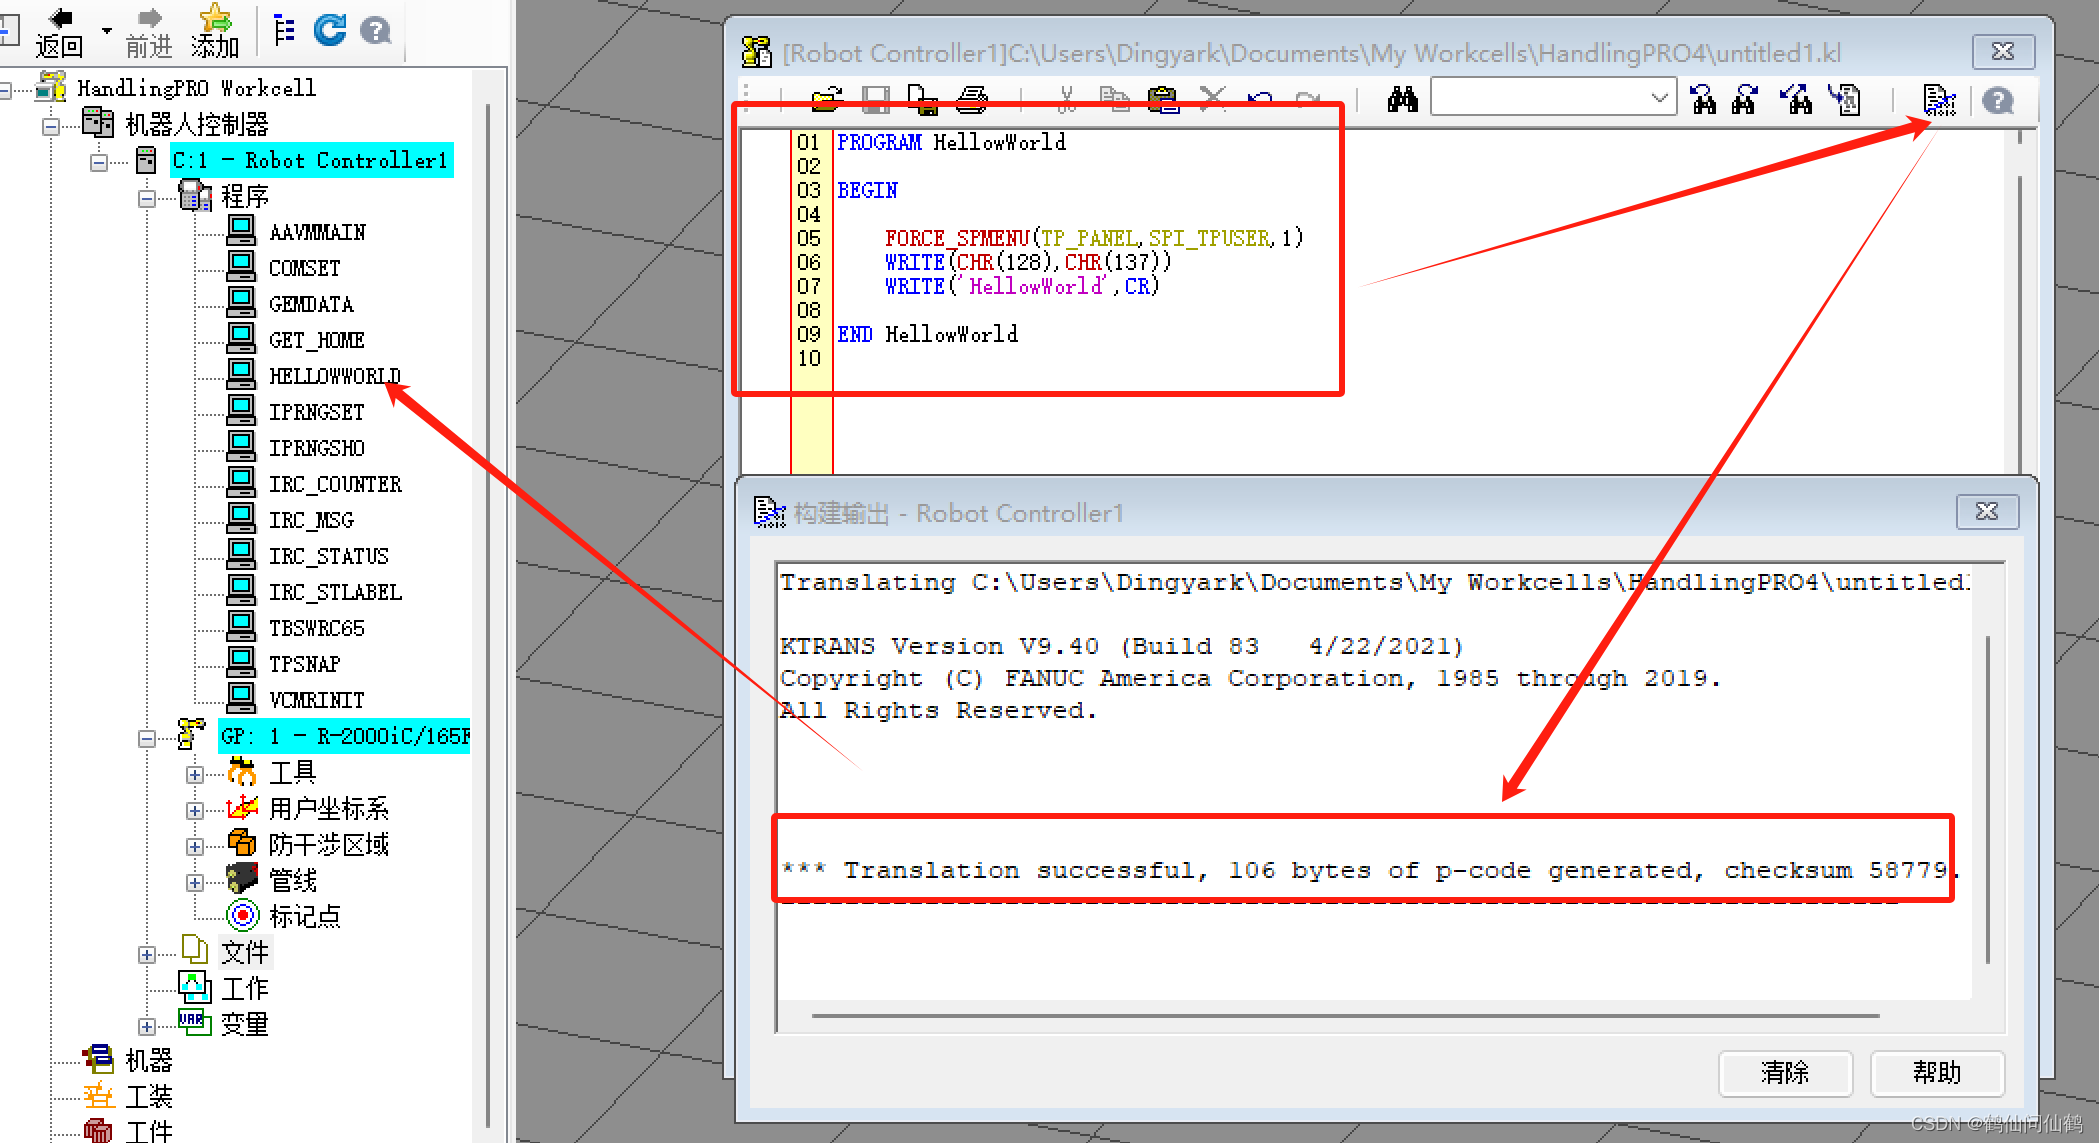2099x1143 pixels.
Task: Open the search text dropdown
Action: click(1659, 98)
